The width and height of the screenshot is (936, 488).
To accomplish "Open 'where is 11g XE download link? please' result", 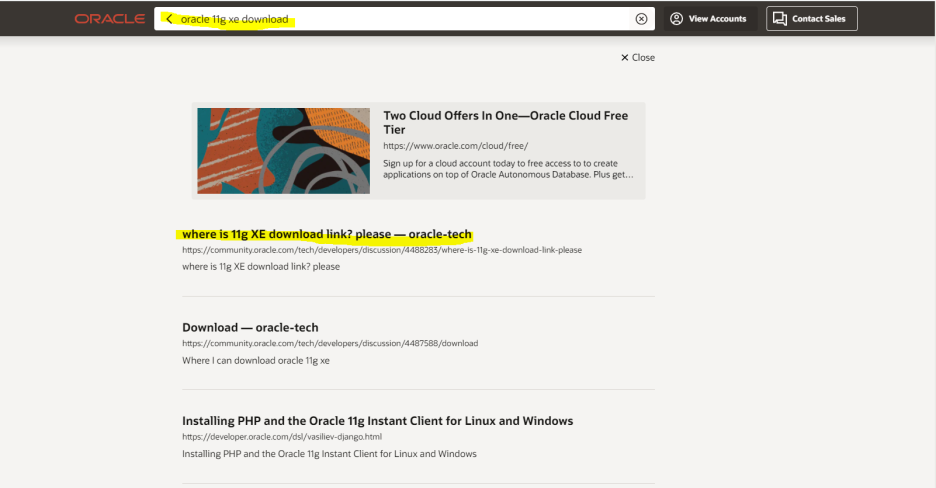I will tap(327, 234).
